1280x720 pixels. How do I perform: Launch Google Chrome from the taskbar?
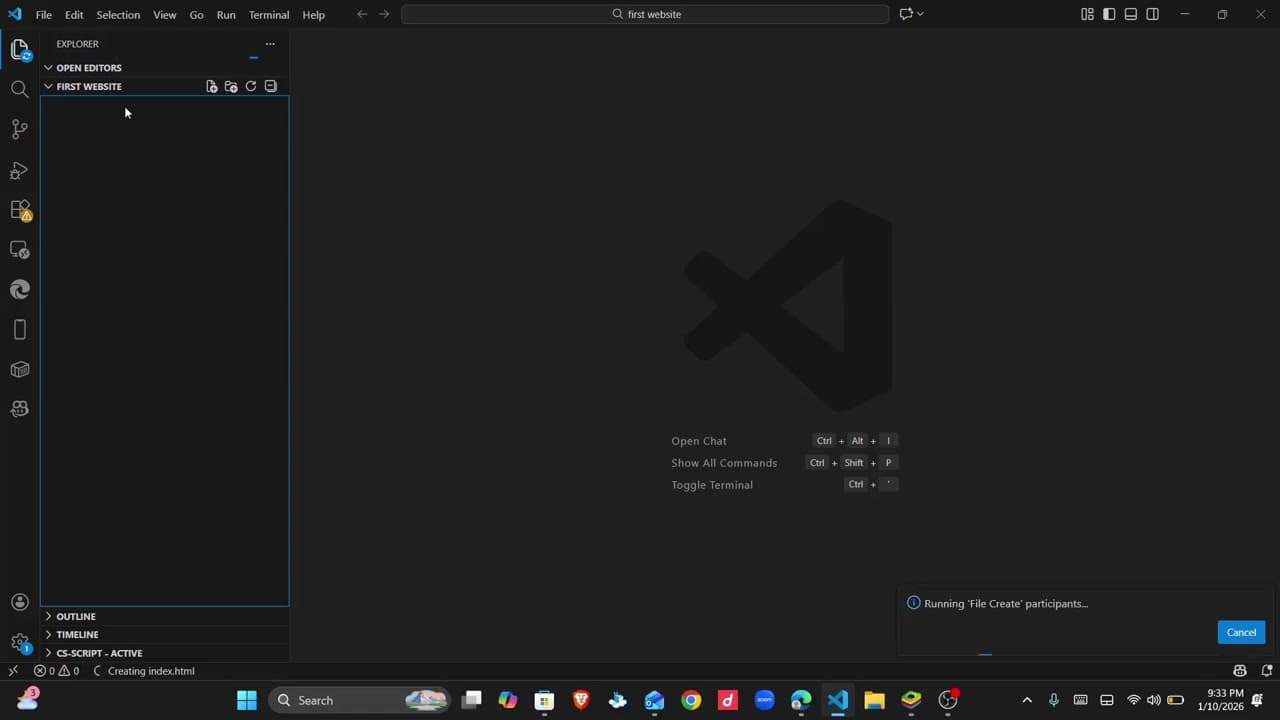pos(691,700)
